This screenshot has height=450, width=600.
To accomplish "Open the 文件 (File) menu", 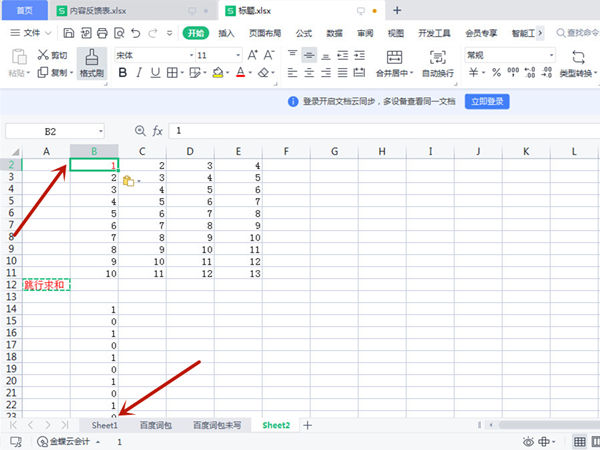I will [x=38, y=33].
